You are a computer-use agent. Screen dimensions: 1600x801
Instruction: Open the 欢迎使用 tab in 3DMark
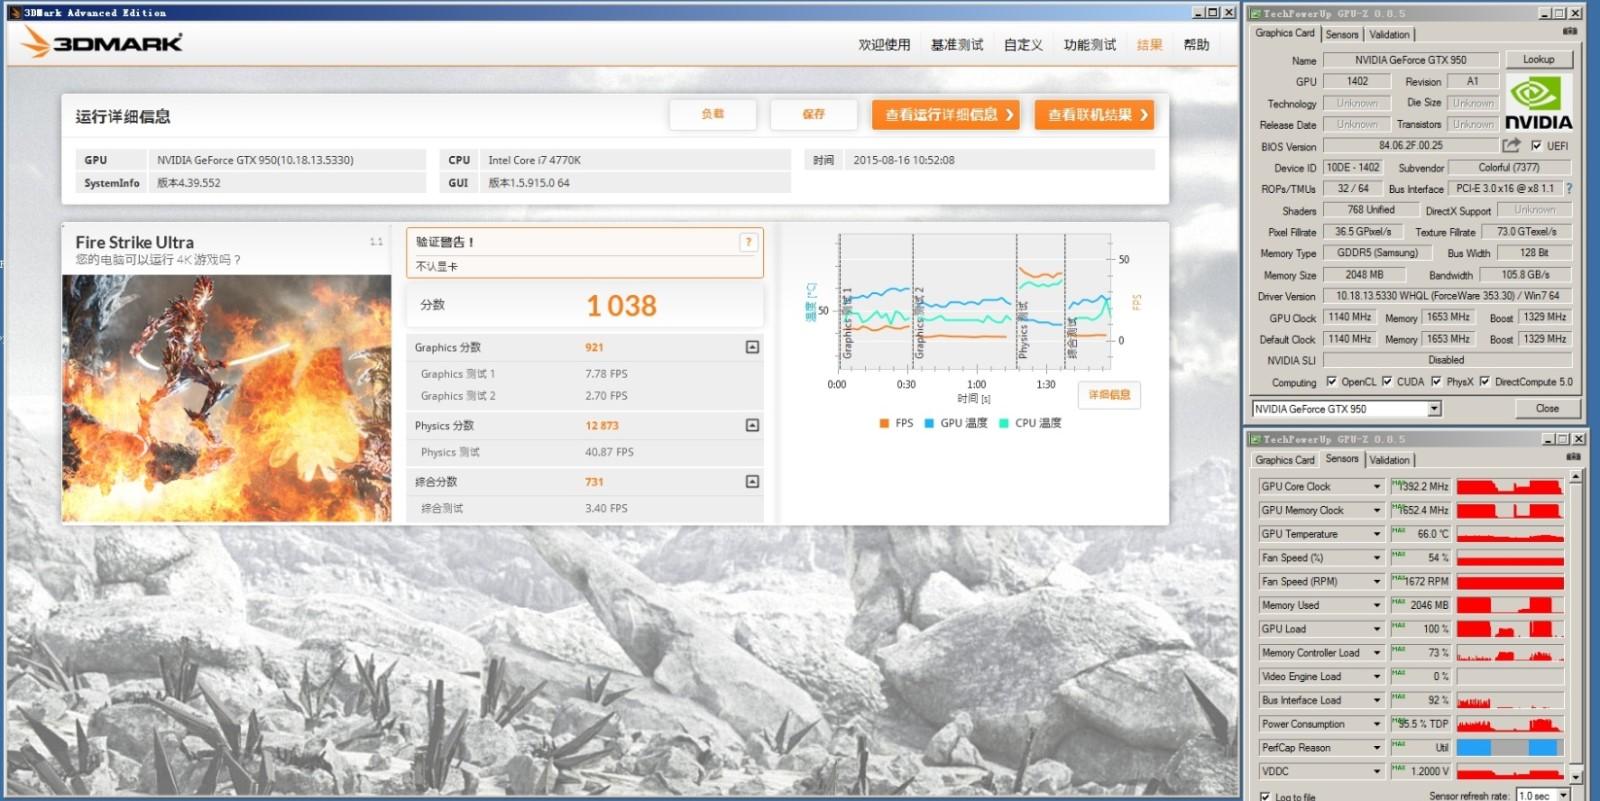point(884,45)
